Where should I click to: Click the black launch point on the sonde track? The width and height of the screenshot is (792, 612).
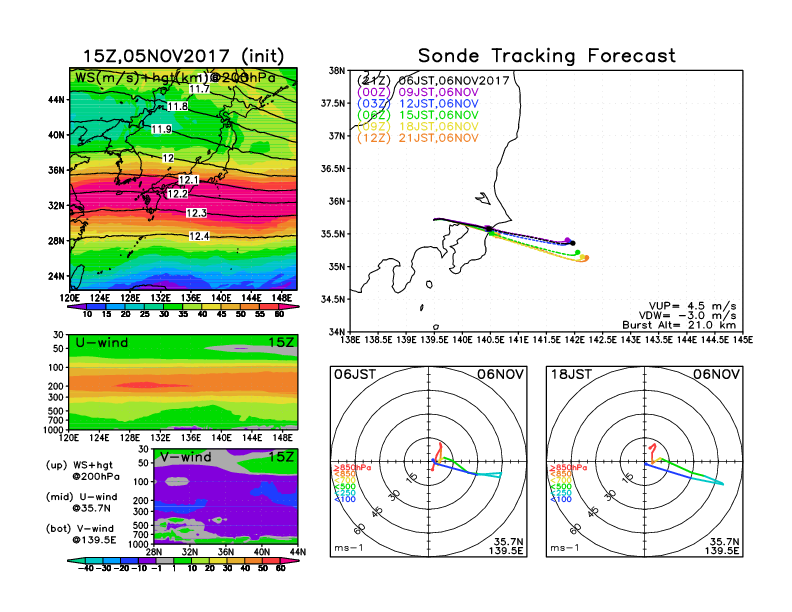[488, 229]
